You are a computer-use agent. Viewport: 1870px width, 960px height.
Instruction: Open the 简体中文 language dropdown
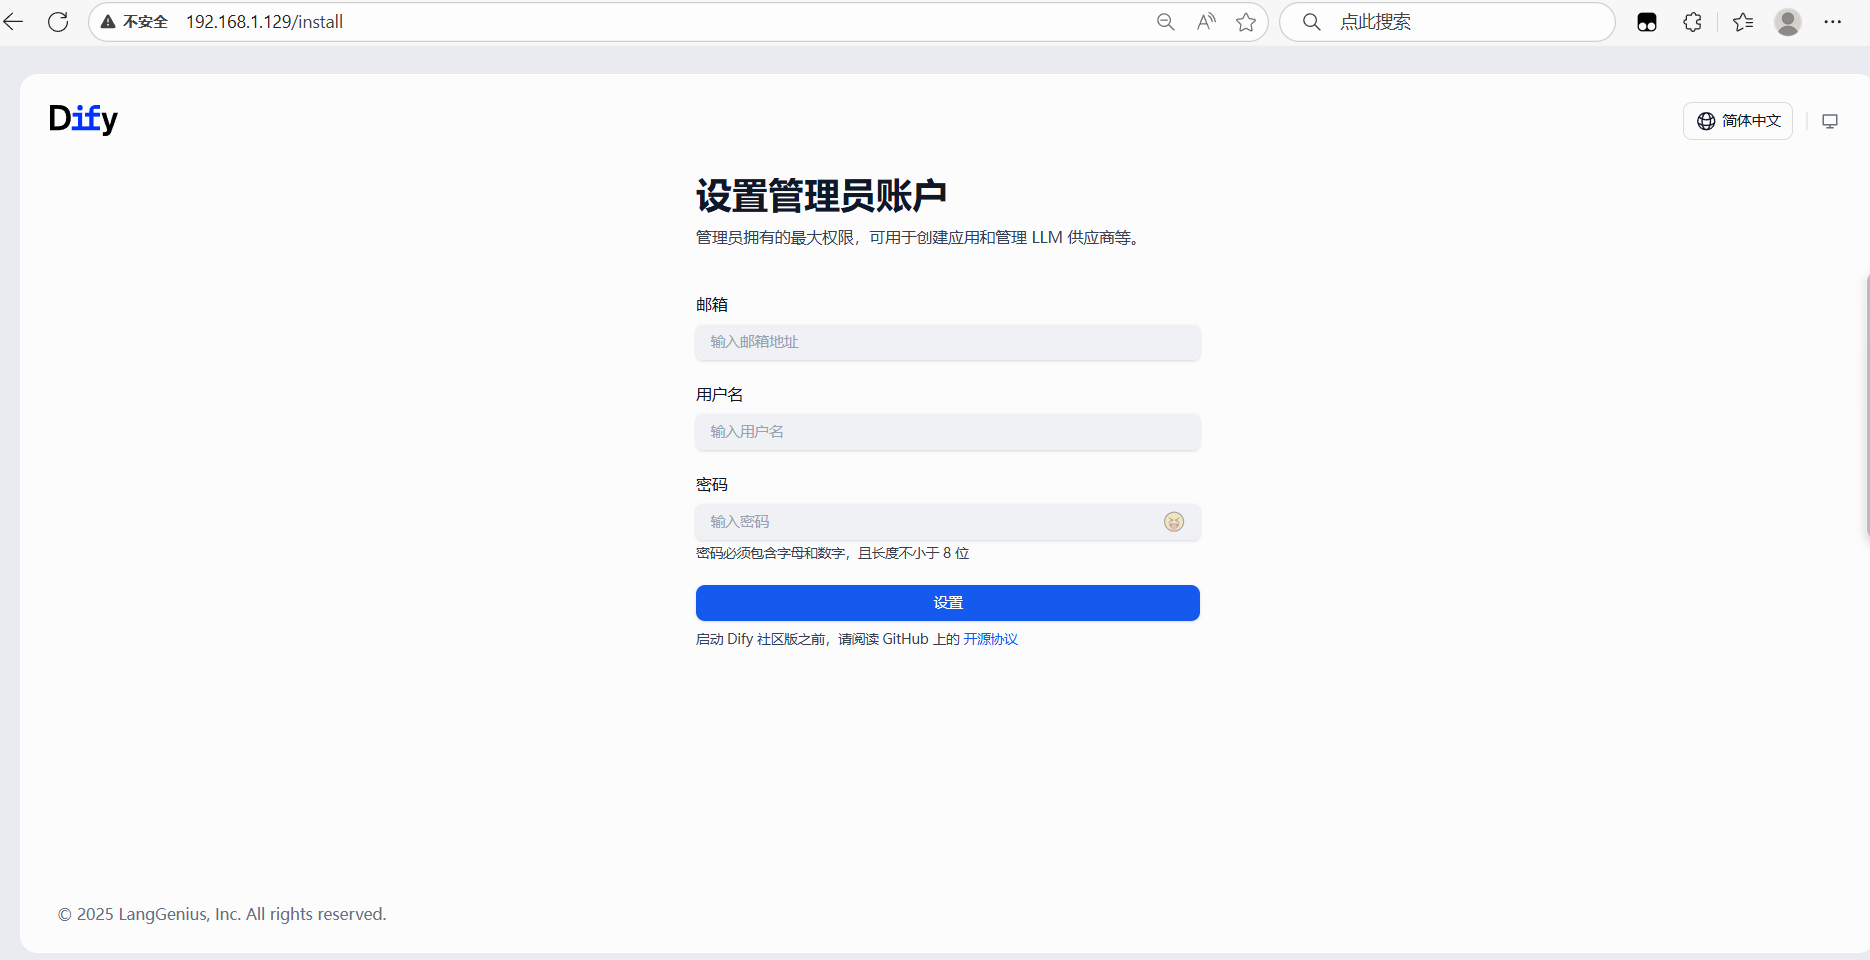1738,121
